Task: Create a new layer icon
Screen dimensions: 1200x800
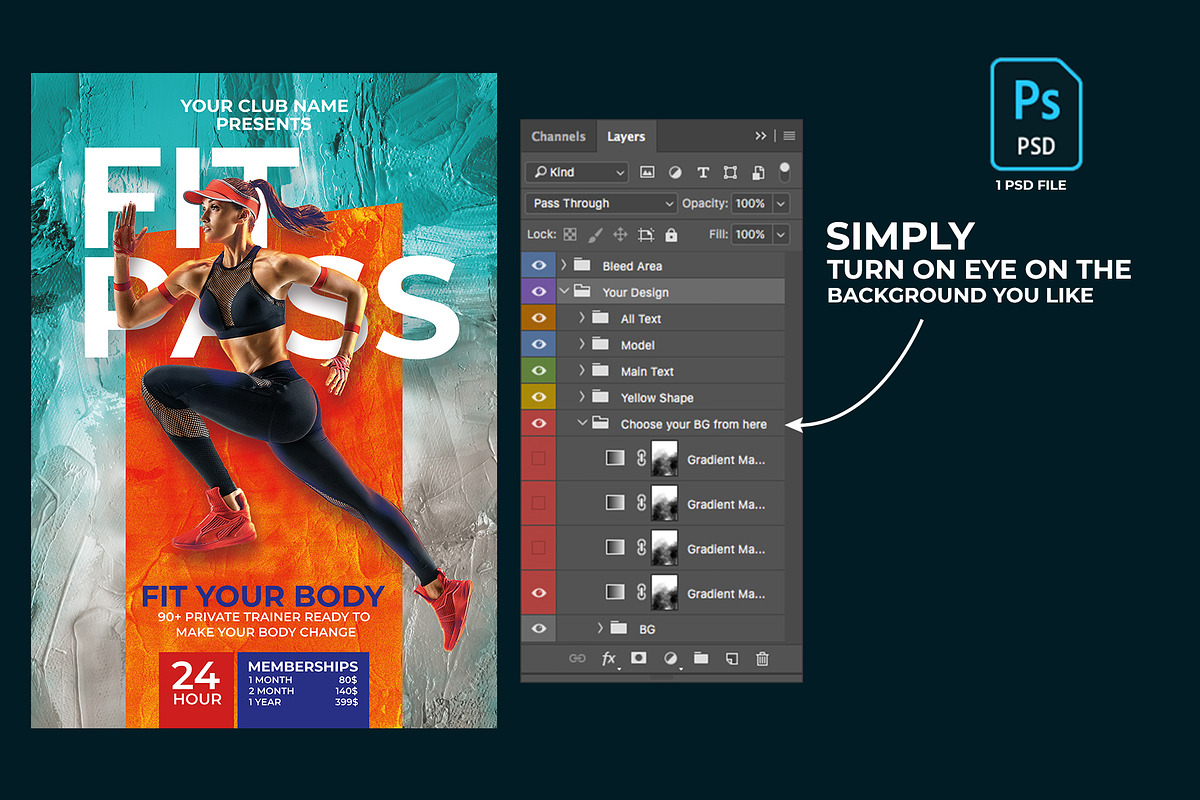Action: pyautogui.click(x=732, y=658)
